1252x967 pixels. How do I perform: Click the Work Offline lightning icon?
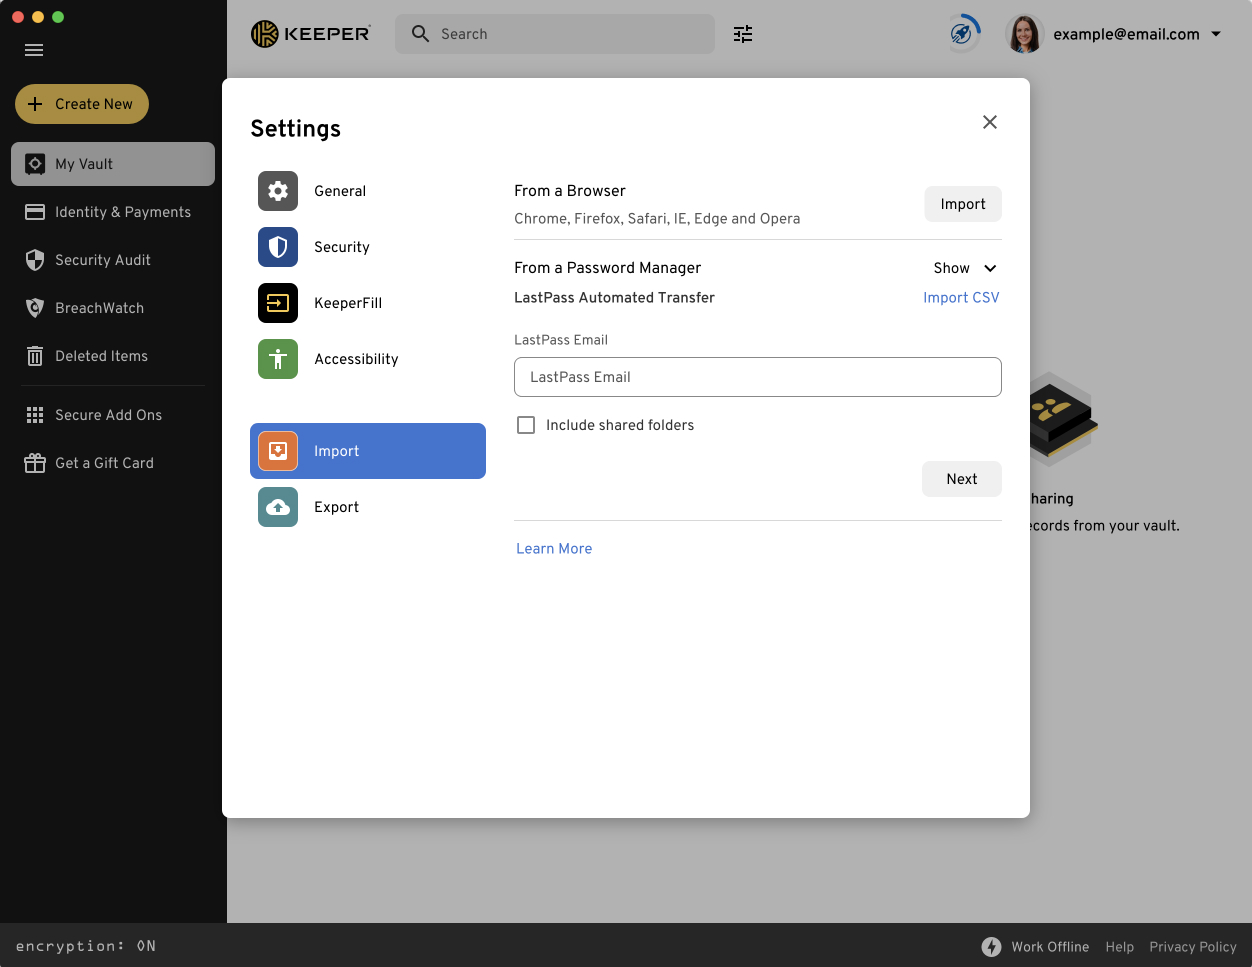pyautogui.click(x=991, y=947)
